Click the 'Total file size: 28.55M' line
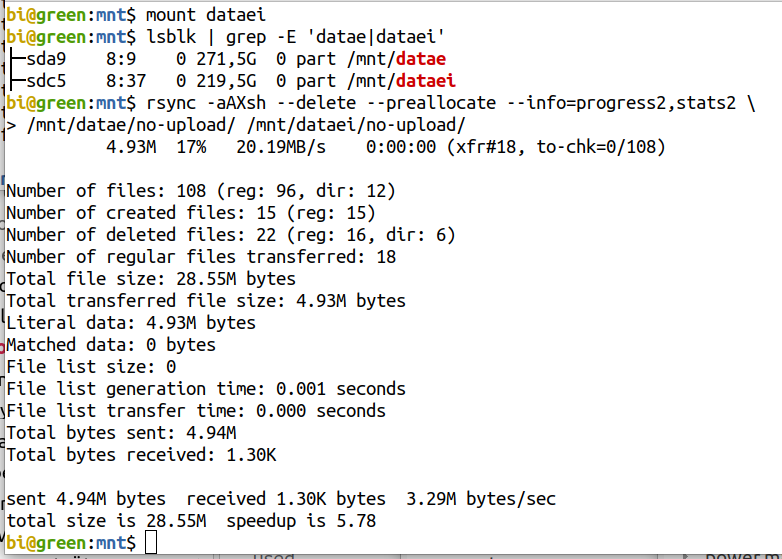 pyautogui.click(x=150, y=279)
